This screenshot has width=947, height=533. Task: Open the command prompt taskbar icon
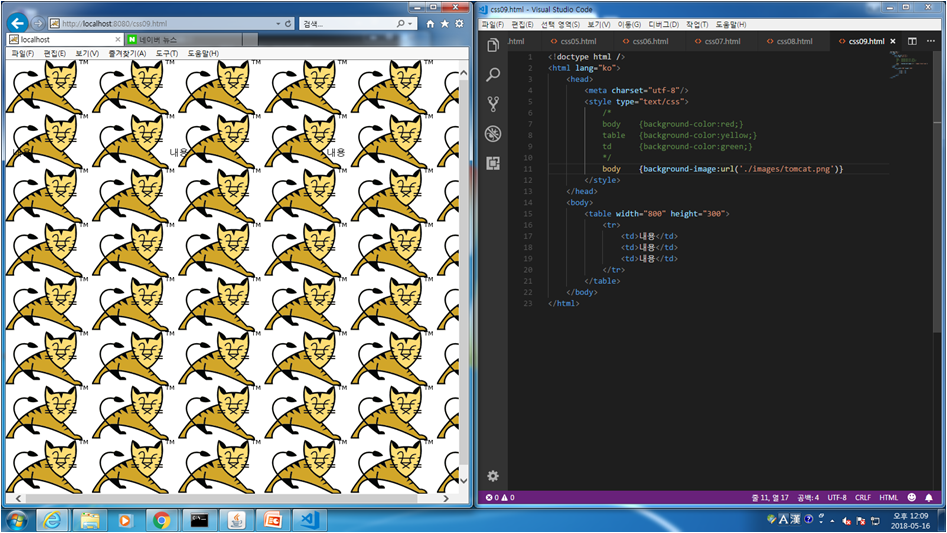(199, 520)
